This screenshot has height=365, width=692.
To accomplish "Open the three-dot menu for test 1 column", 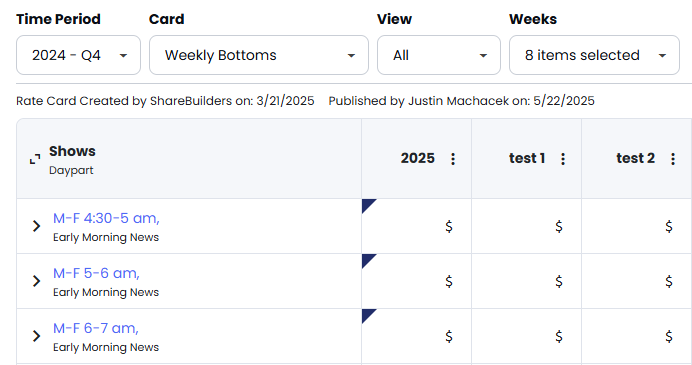I will (x=563, y=158).
